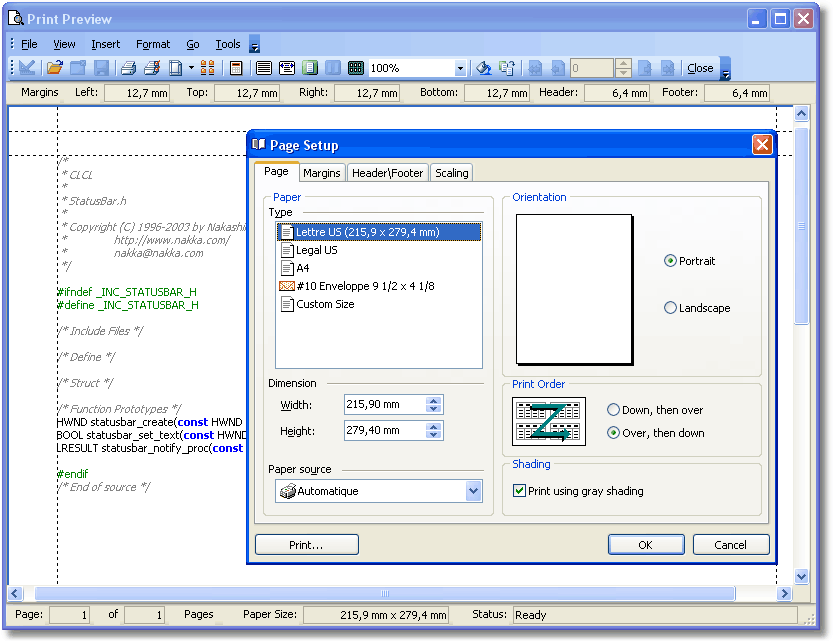Click the Print... button

click(x=306, y=545)
